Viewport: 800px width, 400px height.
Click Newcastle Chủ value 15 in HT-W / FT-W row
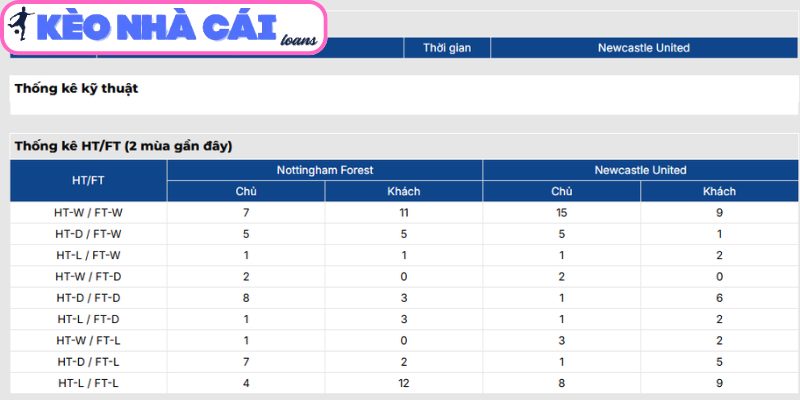point(561,213)
